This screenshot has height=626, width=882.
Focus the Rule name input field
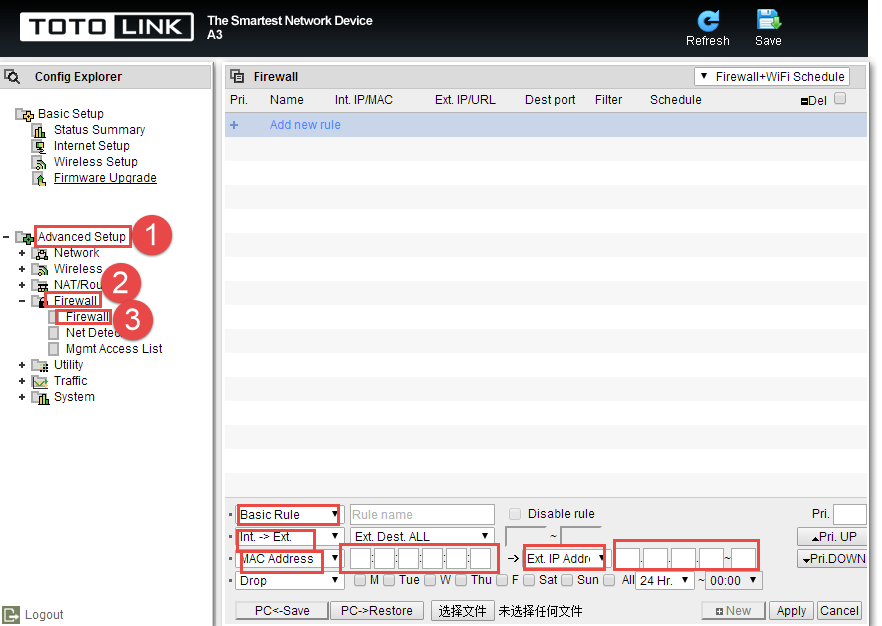pos(422,515)
